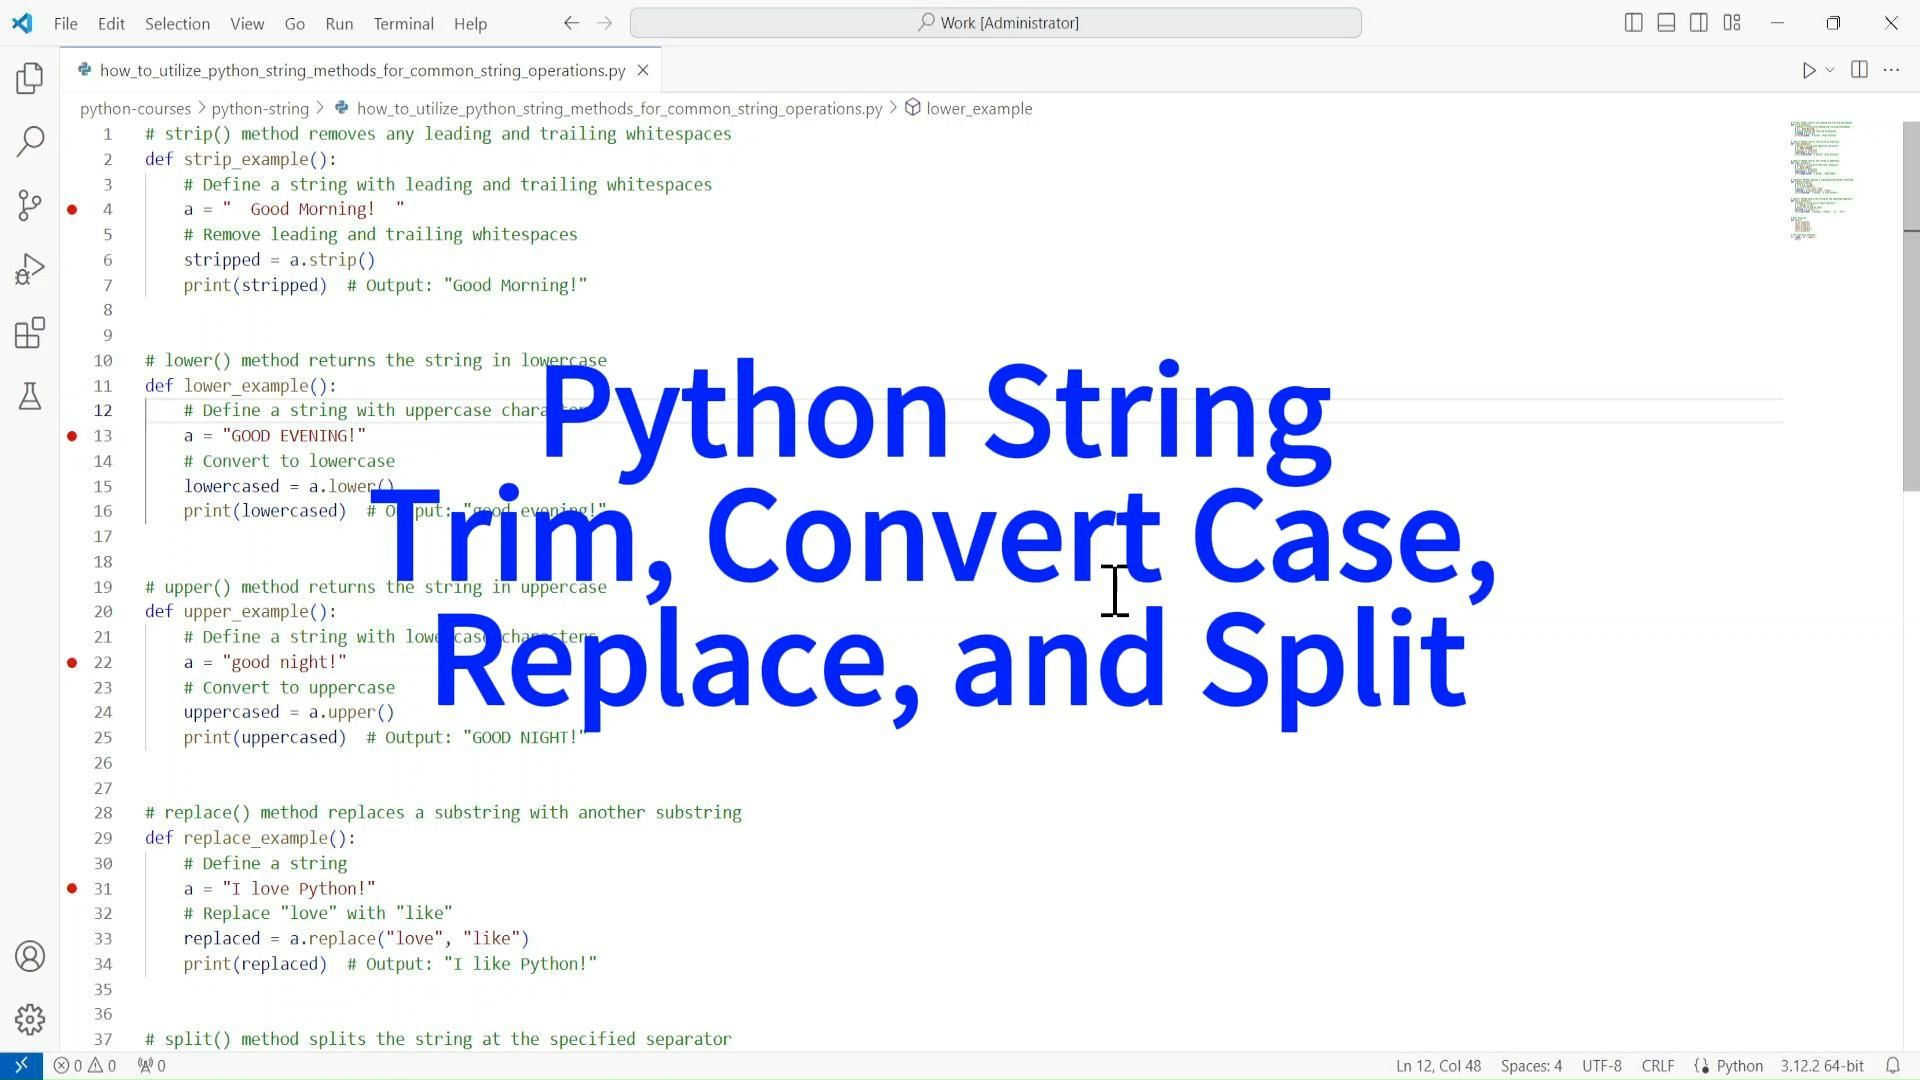This screenshot has height=1080, width=1920.
Task: Open the Extensions view
Action: pos(30,333)
